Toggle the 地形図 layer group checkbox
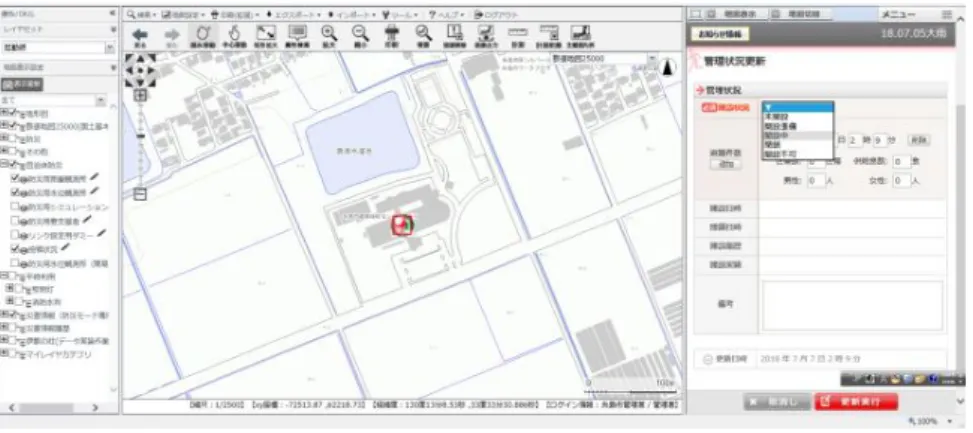973x433 pixels. click(x=12, y=114)
